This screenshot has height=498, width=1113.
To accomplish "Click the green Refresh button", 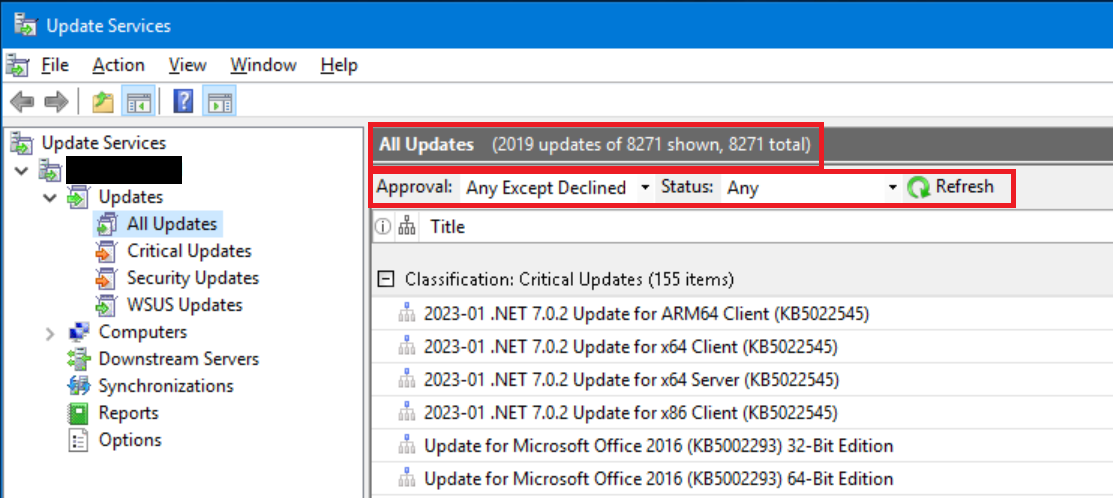I will 951,187.
